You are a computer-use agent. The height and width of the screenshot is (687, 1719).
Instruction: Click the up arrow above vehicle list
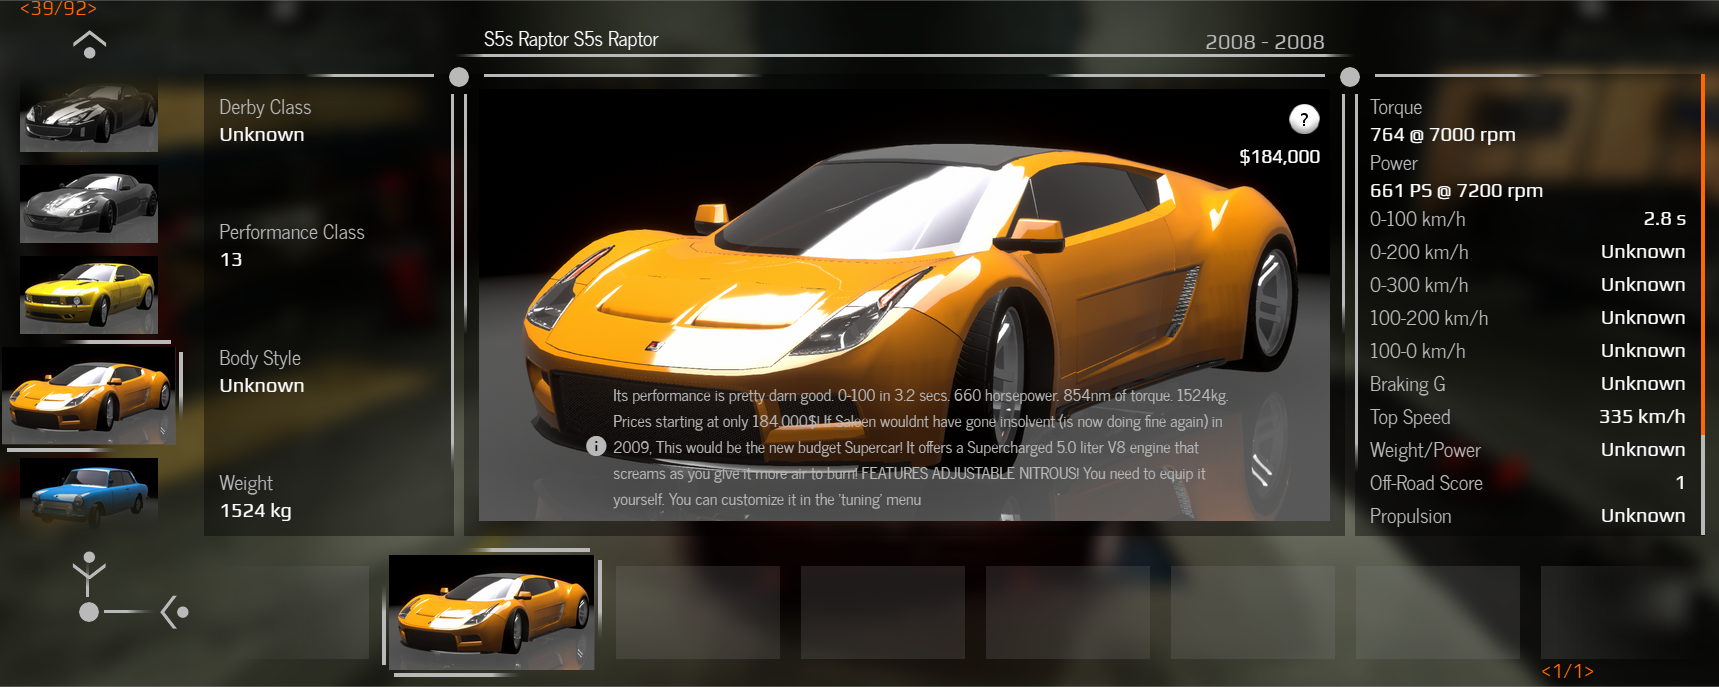(x=89, y=44)
